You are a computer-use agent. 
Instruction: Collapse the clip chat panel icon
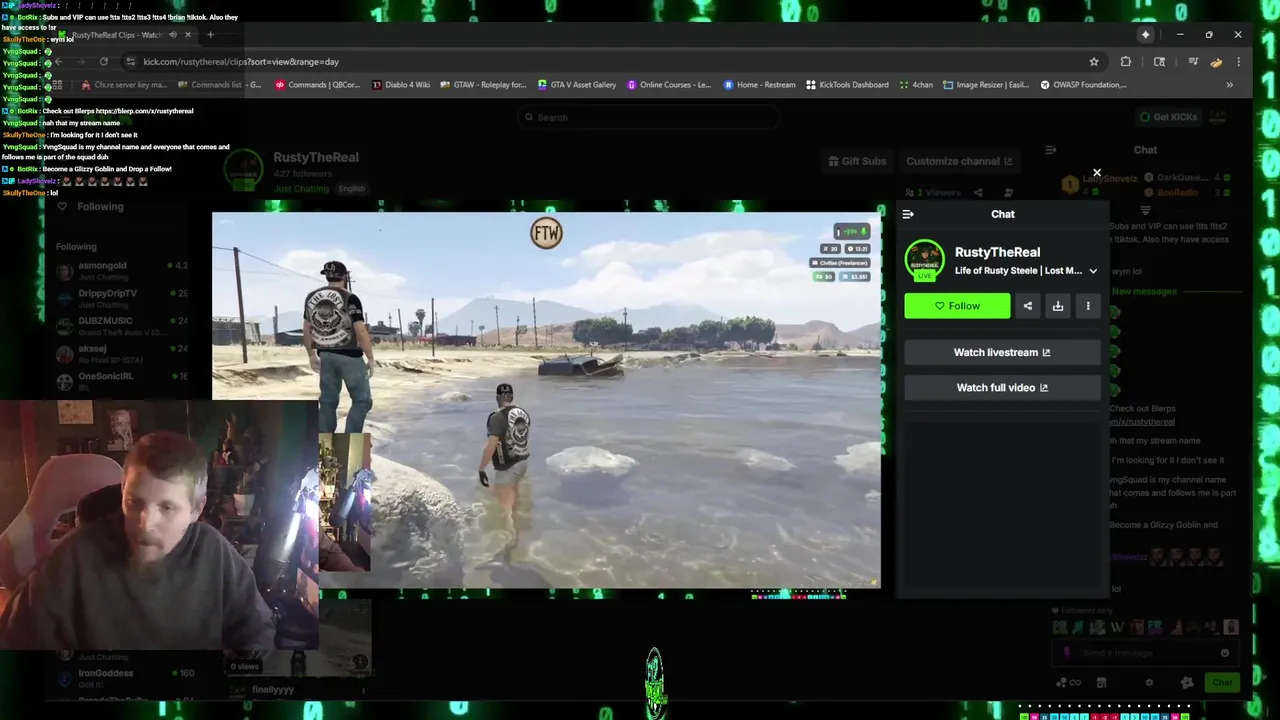click(x=908, y=214)
